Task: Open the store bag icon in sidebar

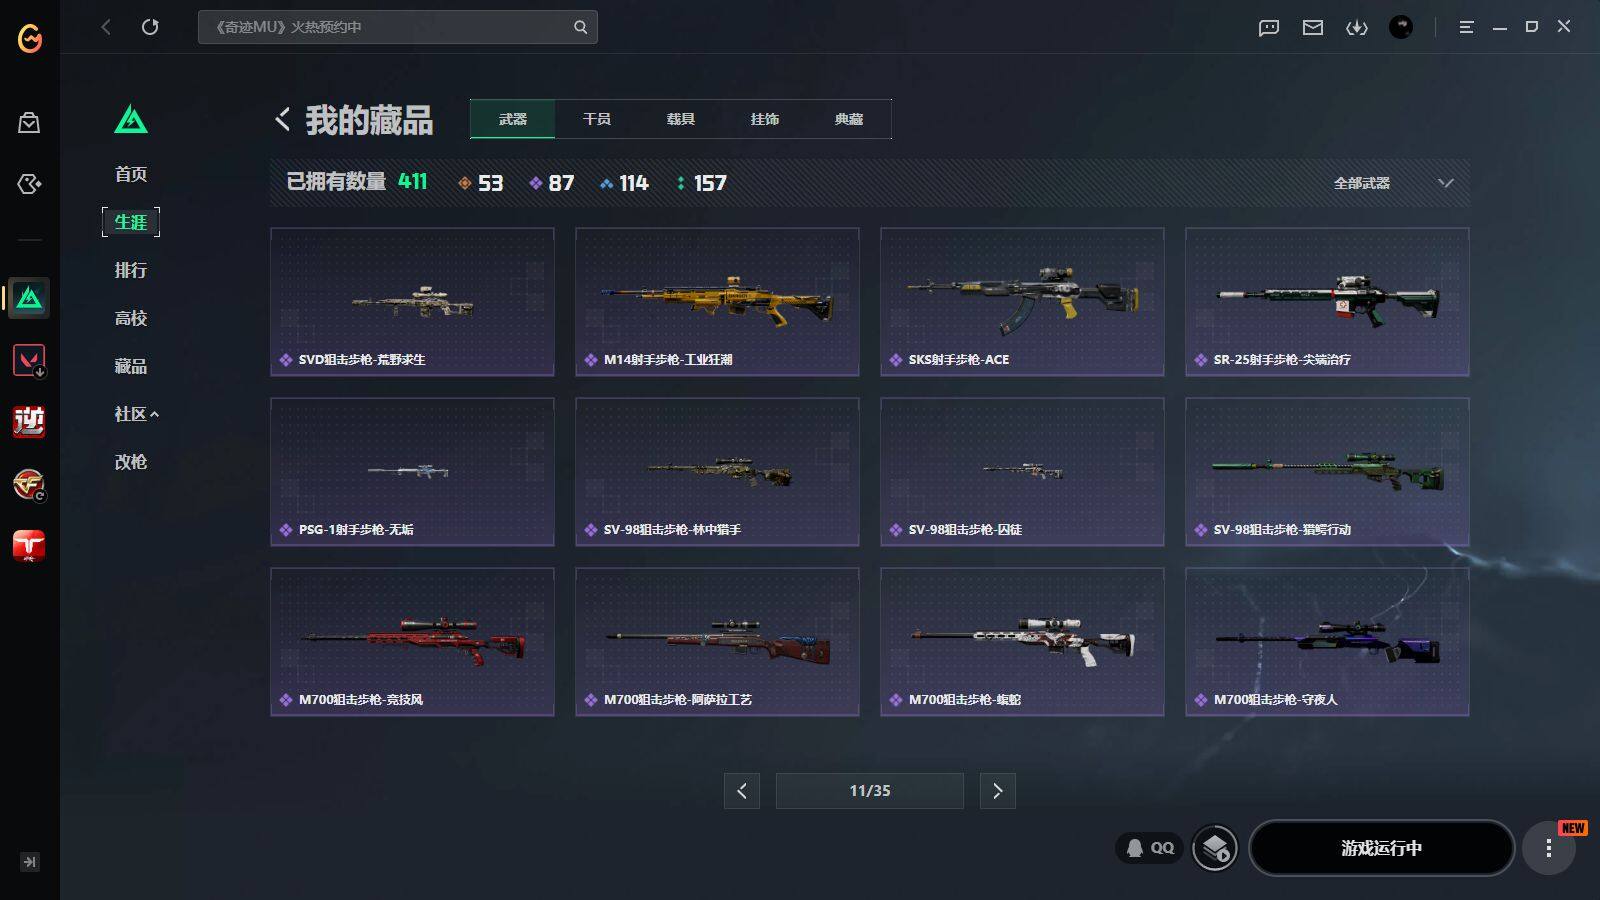Action: pyautogui.click(x=29, y=122)
